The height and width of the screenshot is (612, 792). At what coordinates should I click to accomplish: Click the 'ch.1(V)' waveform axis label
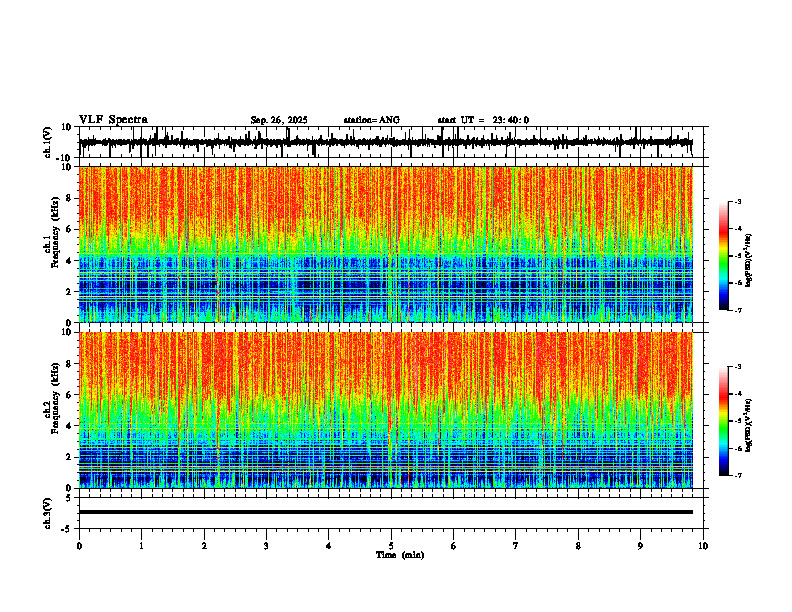pyautogui.click(x=48, y=142)
